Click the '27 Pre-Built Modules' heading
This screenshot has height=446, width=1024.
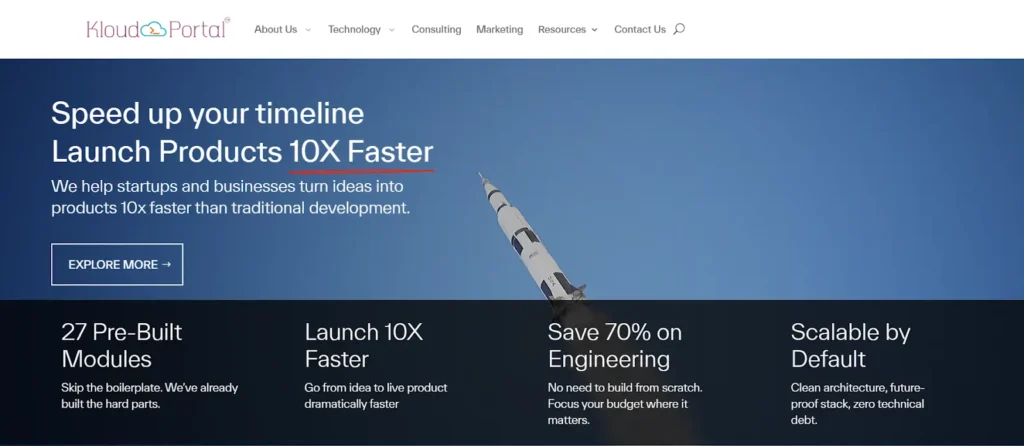click(x=121, y=345)
